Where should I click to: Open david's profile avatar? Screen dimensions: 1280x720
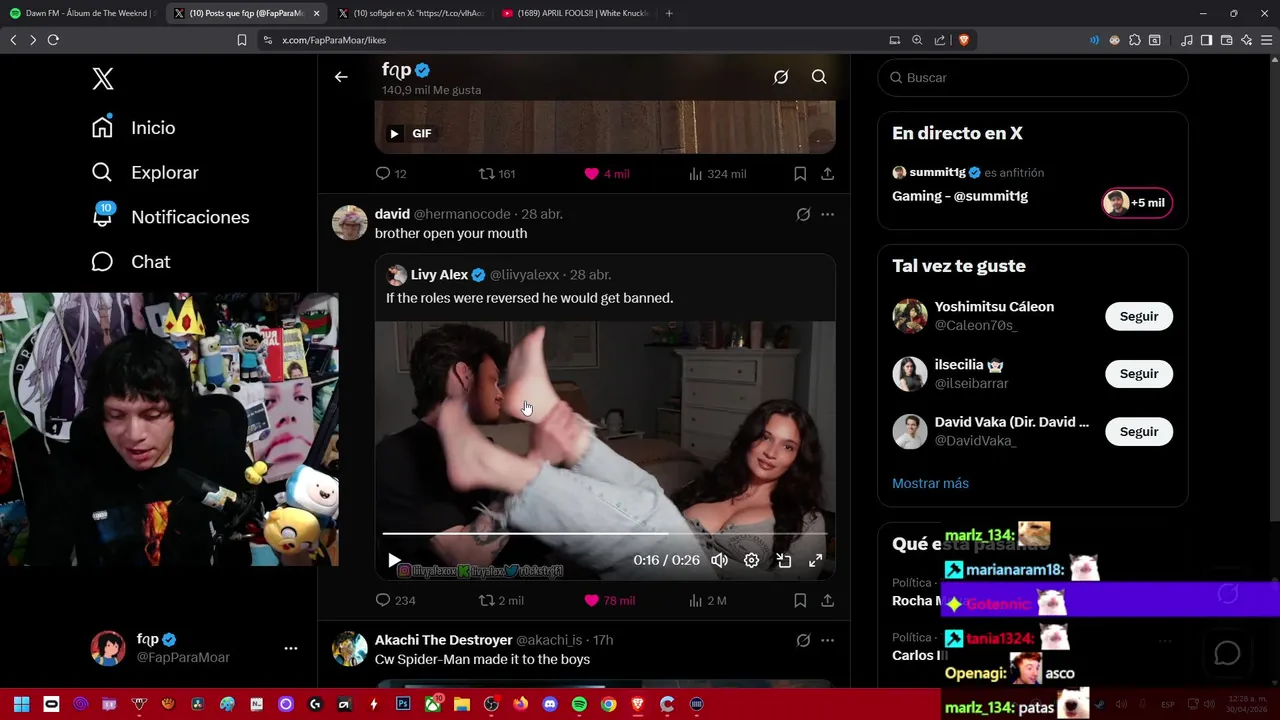(x=350, y=222)
